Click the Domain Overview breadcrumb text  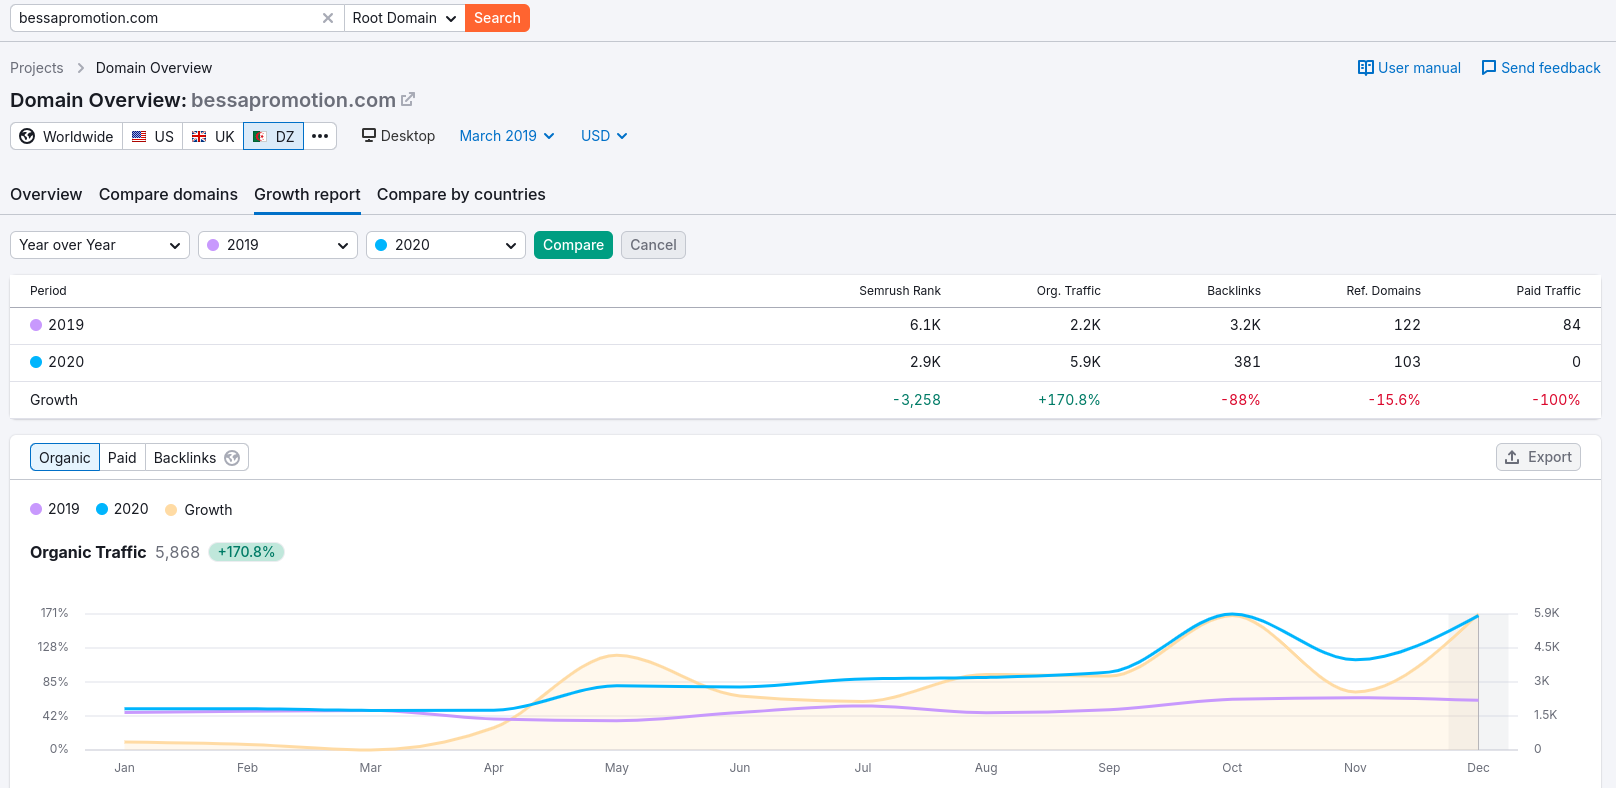154,68
